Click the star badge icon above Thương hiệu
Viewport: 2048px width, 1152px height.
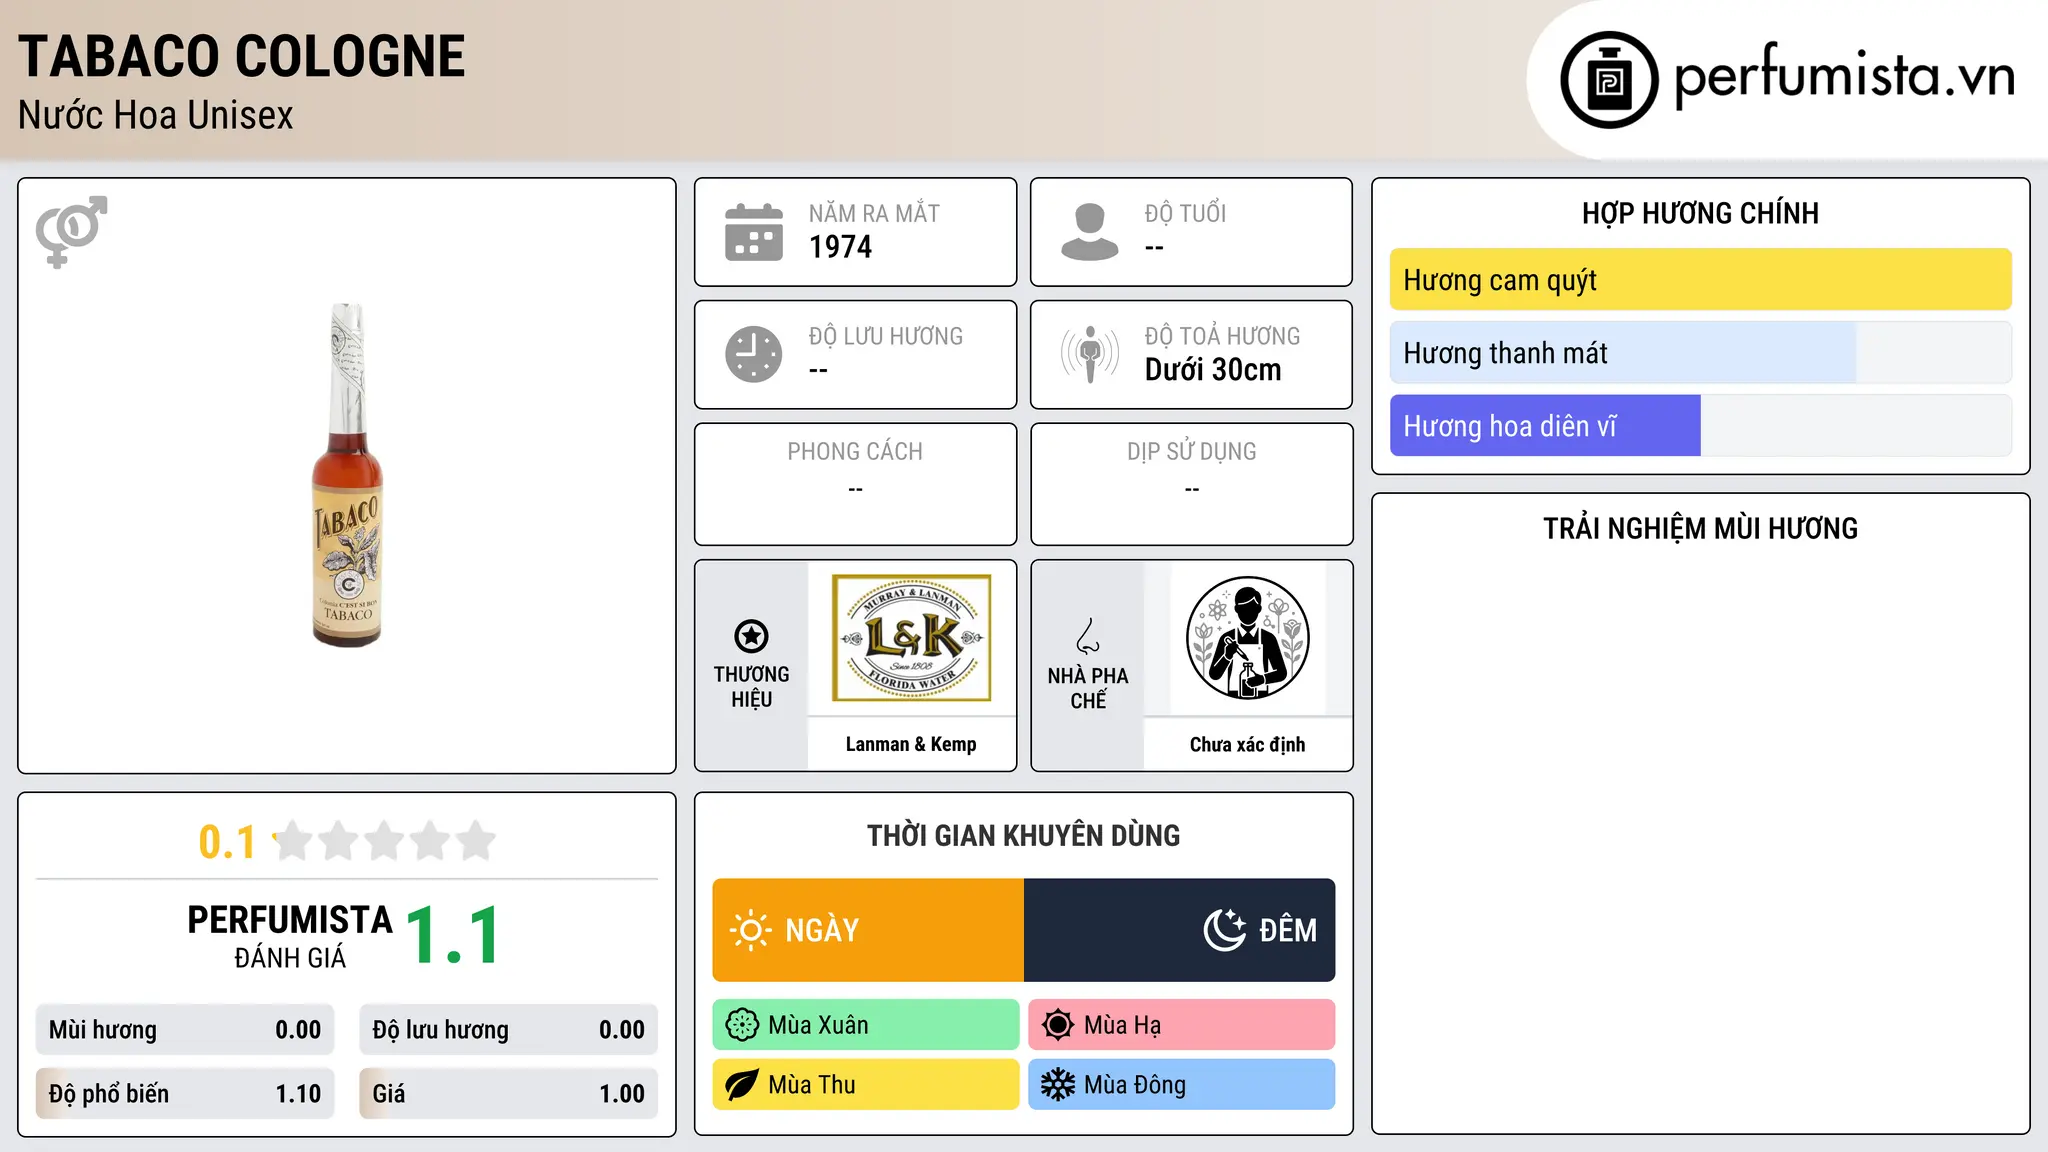pos(751,636)
